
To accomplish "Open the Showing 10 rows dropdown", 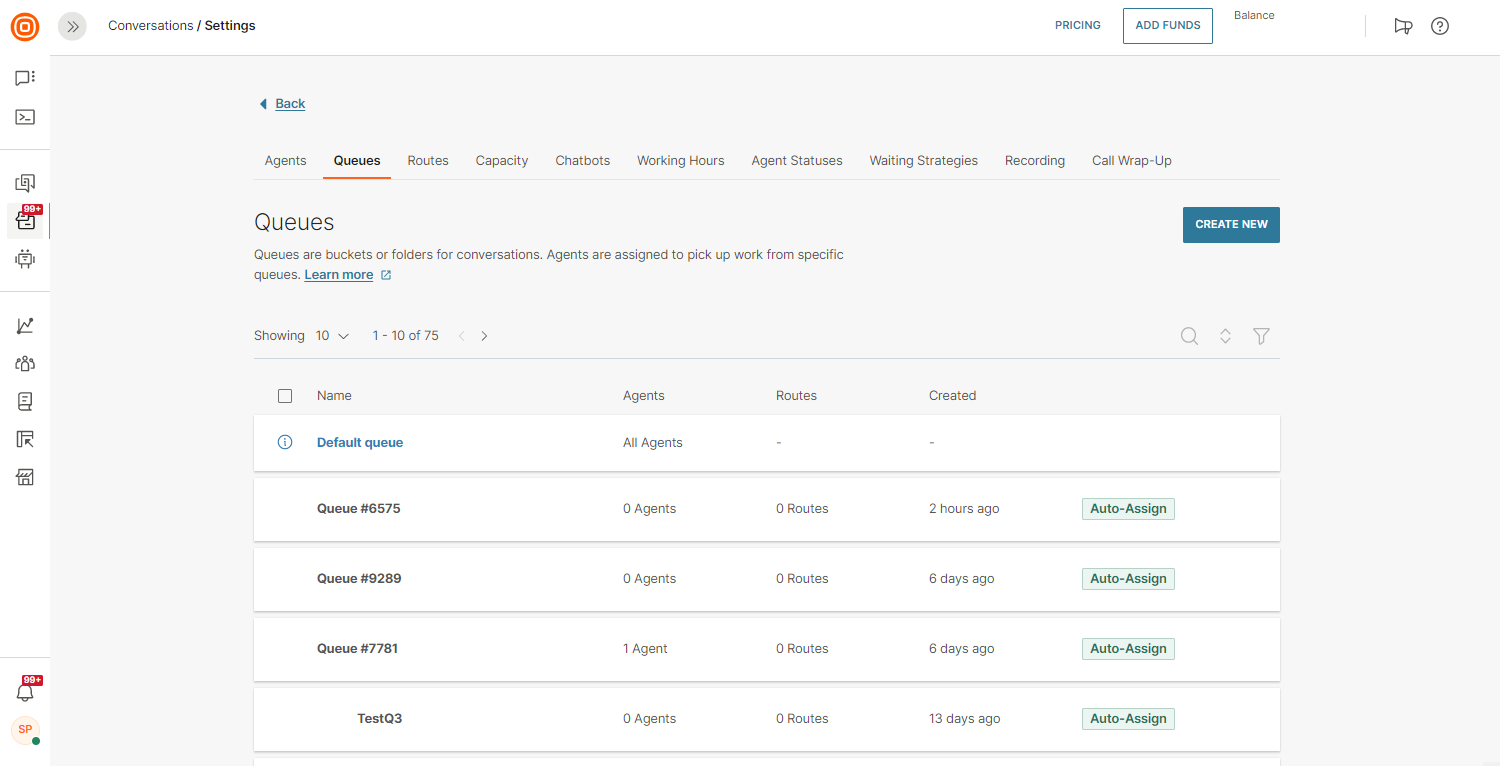I will point(332,336).
